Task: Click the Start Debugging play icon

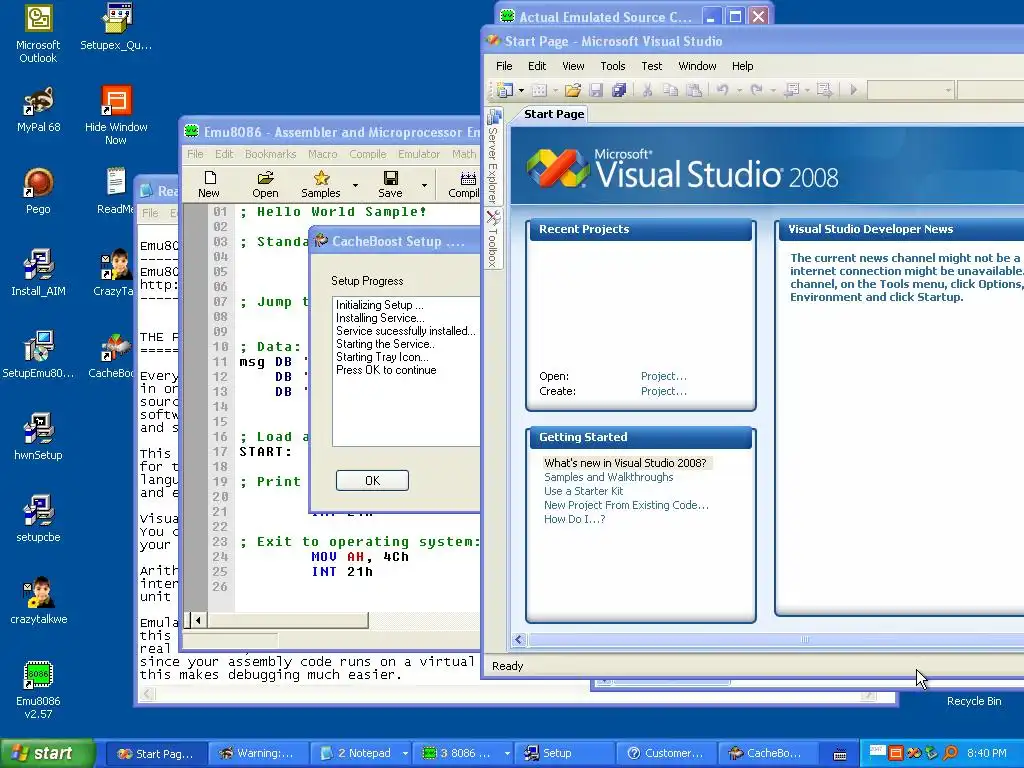Action: click(853, 89)
